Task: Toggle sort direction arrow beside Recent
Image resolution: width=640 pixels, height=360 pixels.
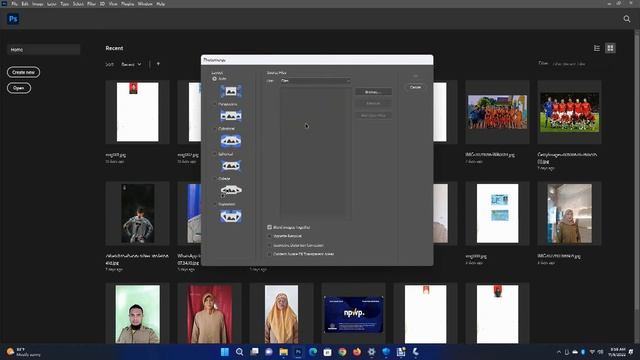Action: (x=158, y=64)
